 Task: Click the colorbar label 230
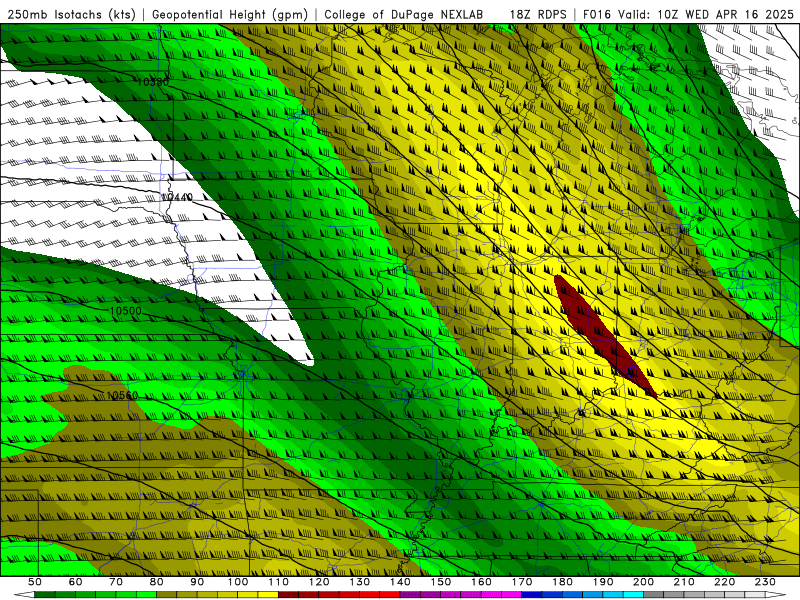(765, 582)
